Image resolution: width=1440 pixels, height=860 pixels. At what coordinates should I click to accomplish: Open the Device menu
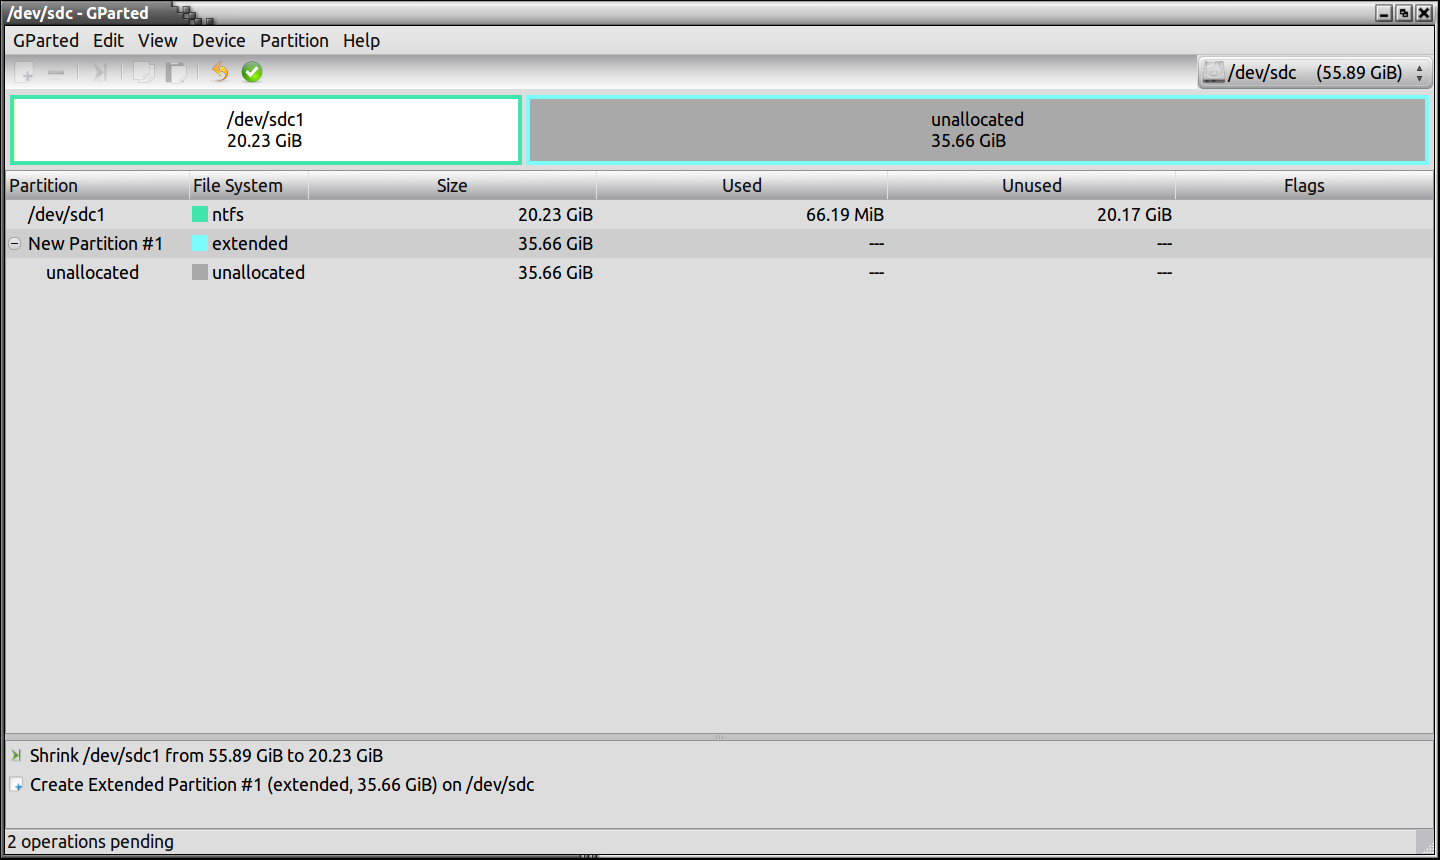click(x=218, y=41)
